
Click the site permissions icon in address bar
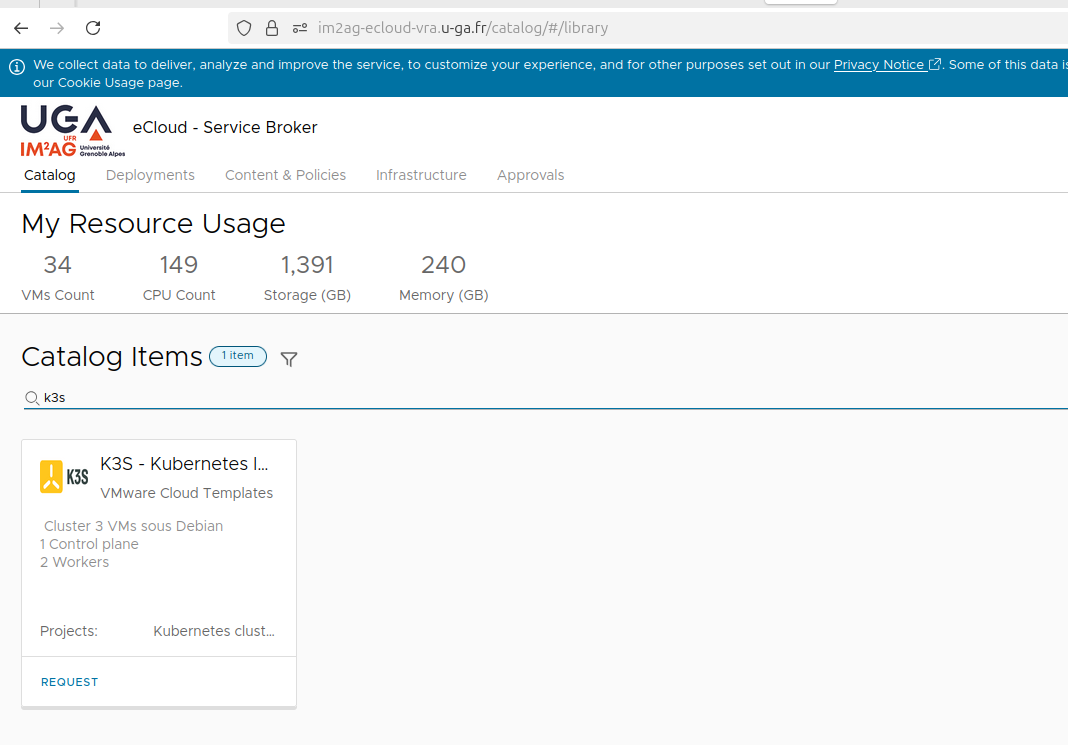pos(299,28)
